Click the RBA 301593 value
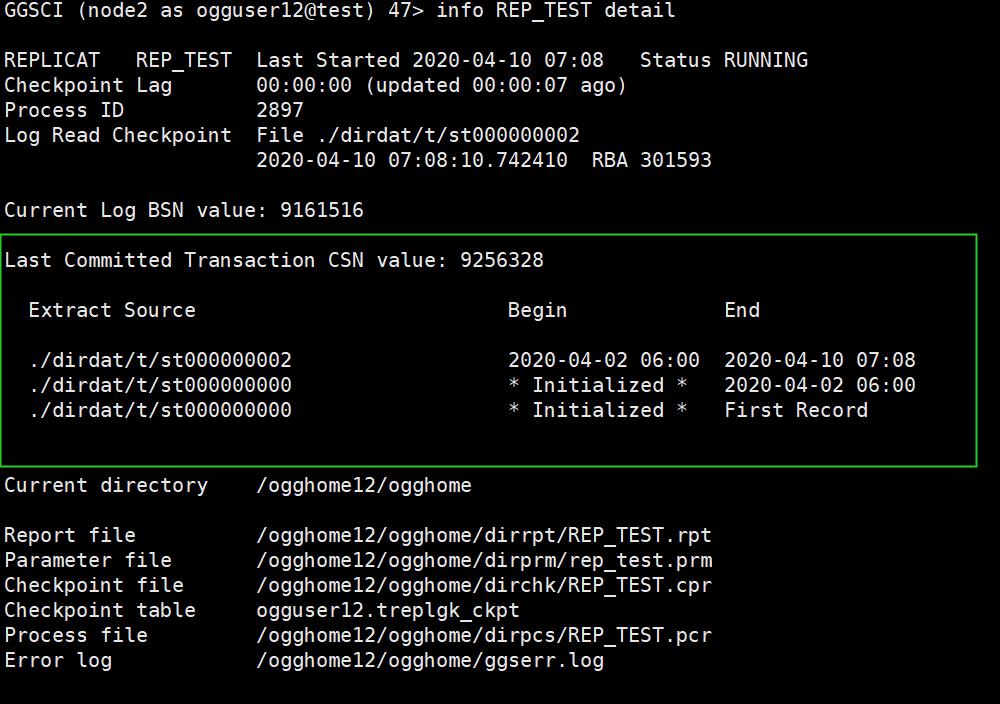 651,160
